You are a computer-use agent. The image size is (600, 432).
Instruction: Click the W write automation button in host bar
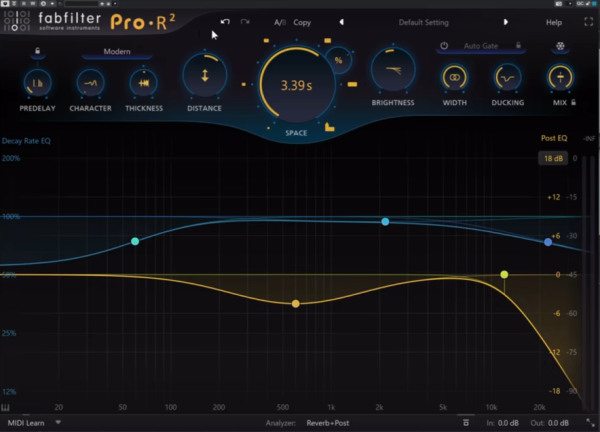coord(33,3)
